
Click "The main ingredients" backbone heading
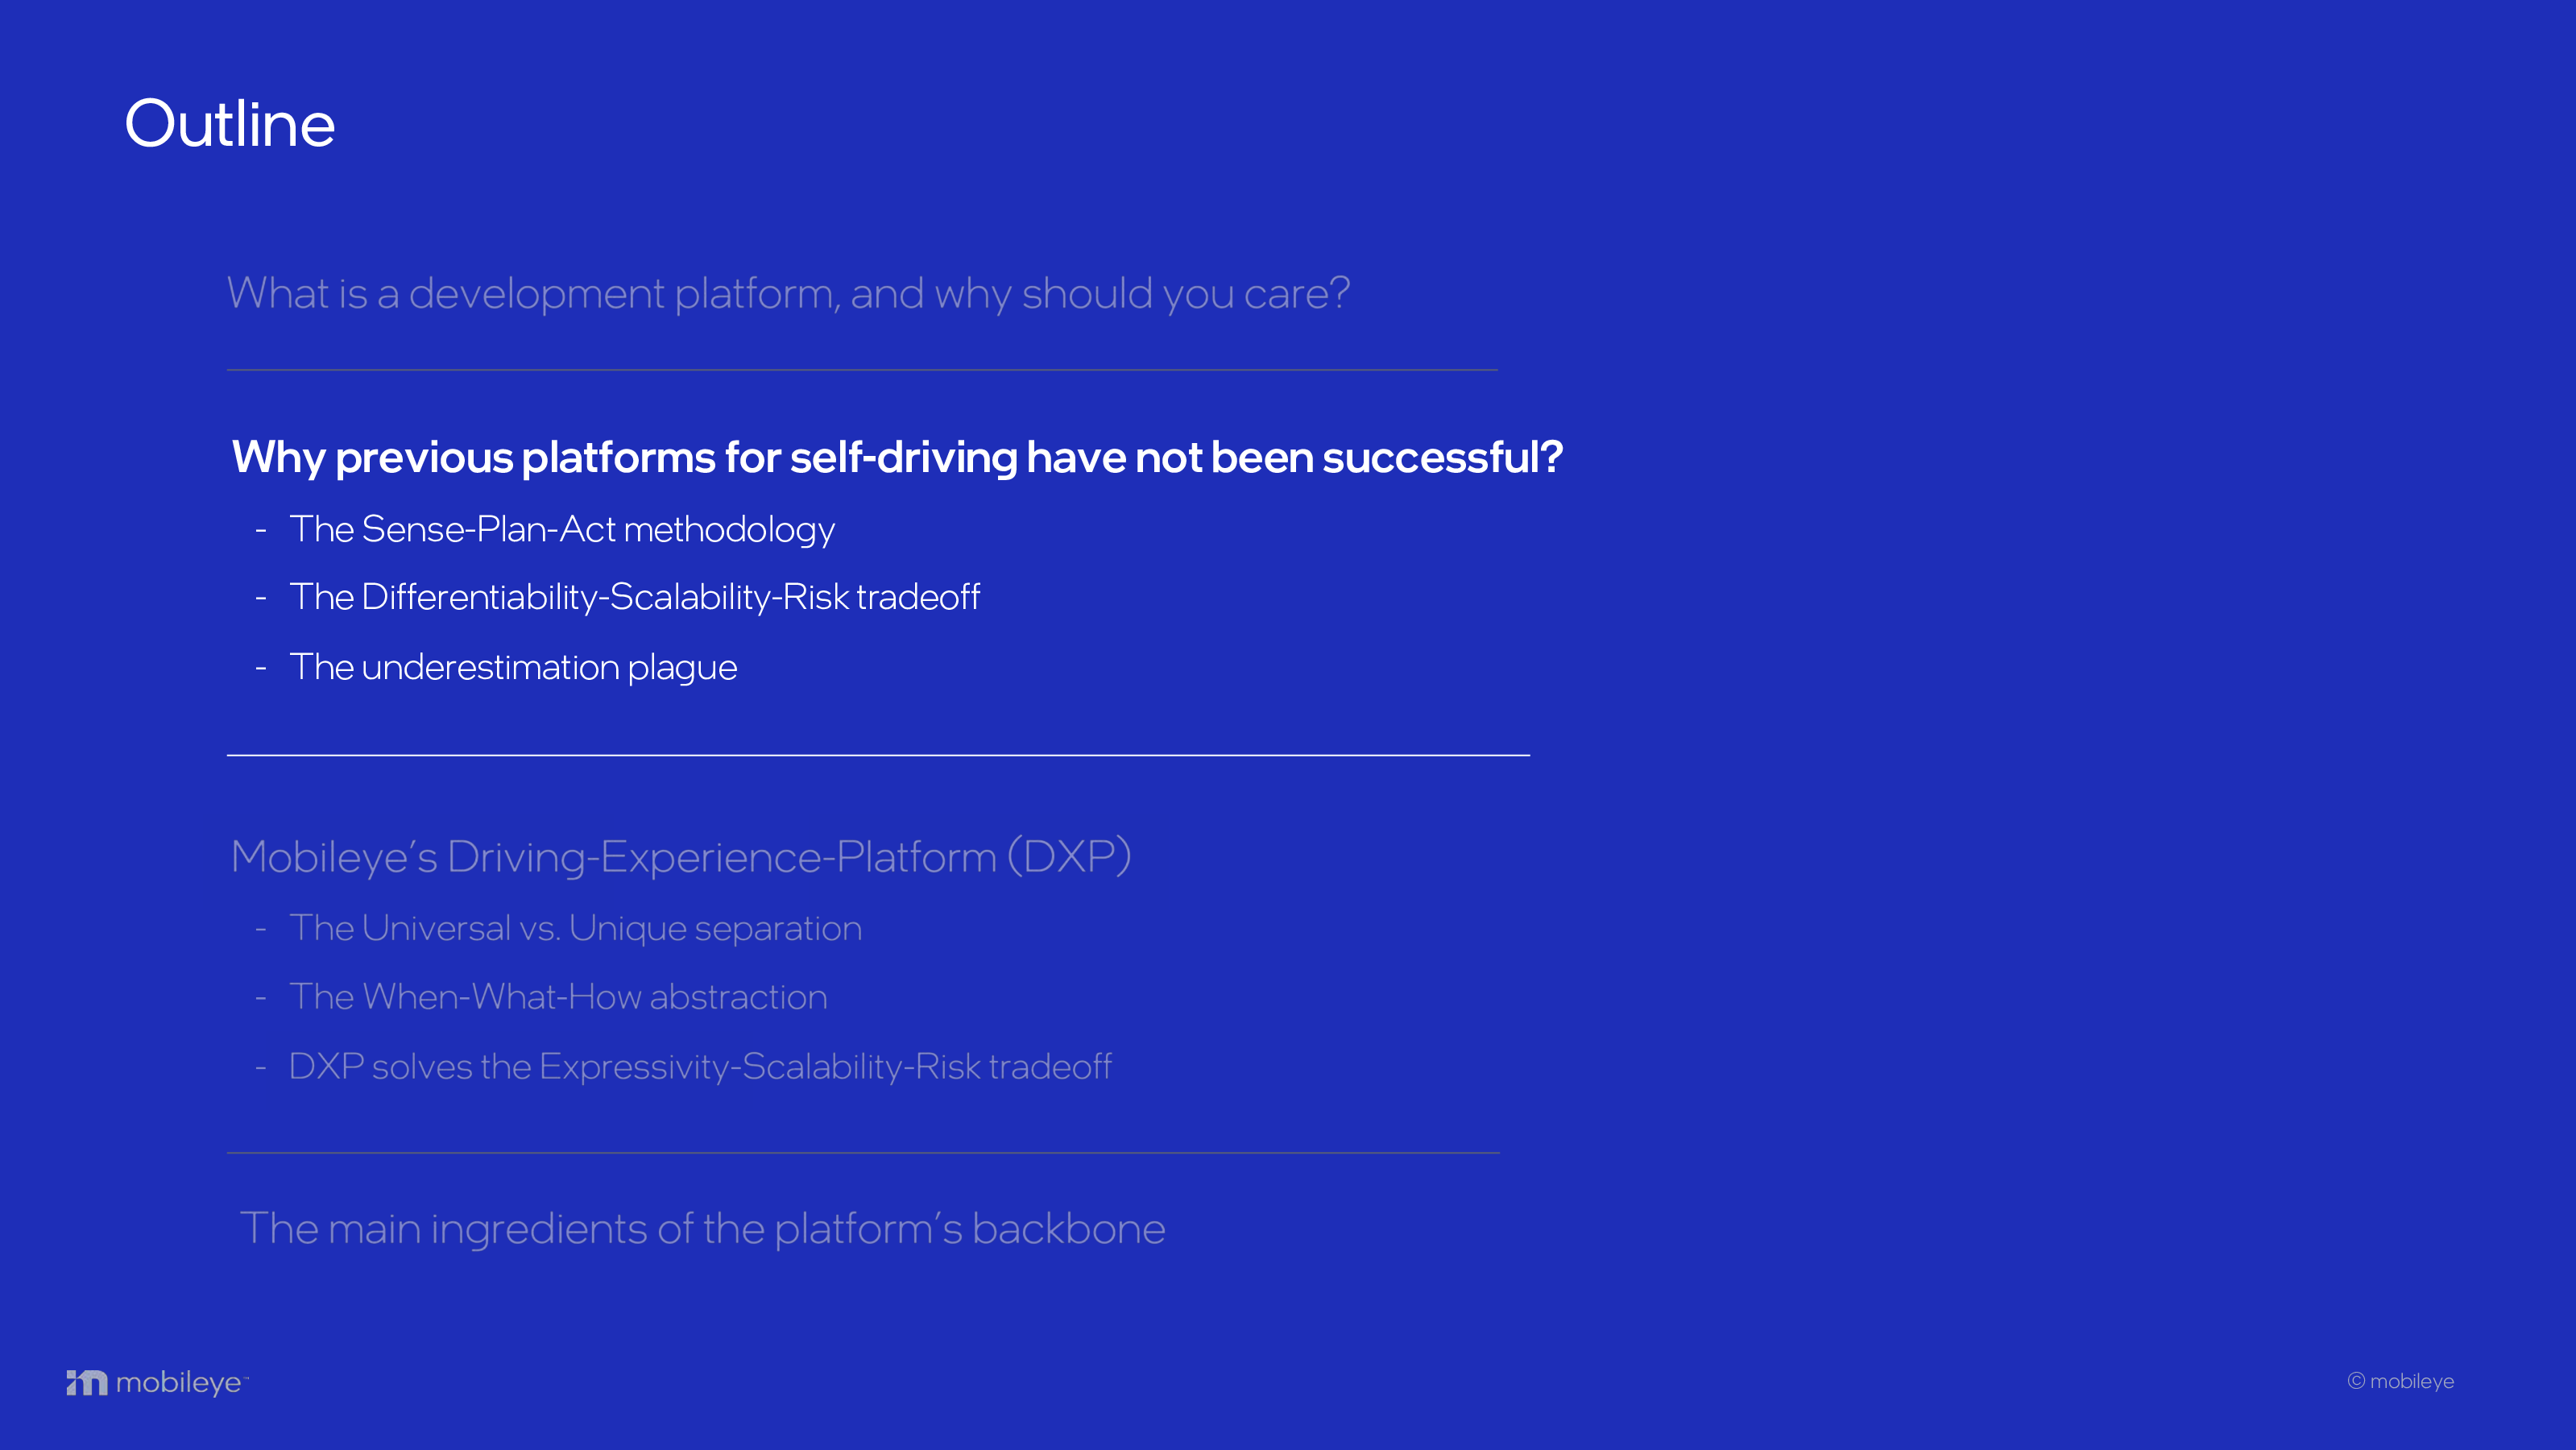click(702, 1229)
